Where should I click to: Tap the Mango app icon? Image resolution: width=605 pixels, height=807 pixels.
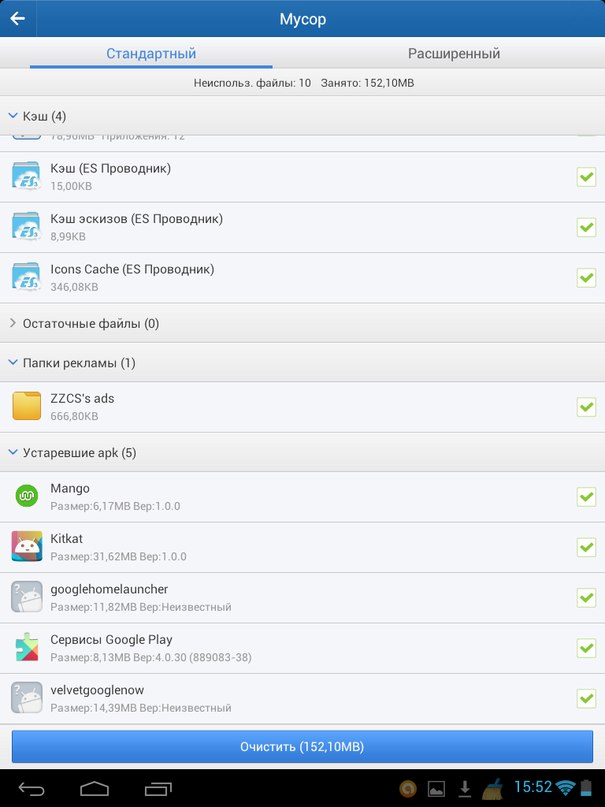(27, 496)
